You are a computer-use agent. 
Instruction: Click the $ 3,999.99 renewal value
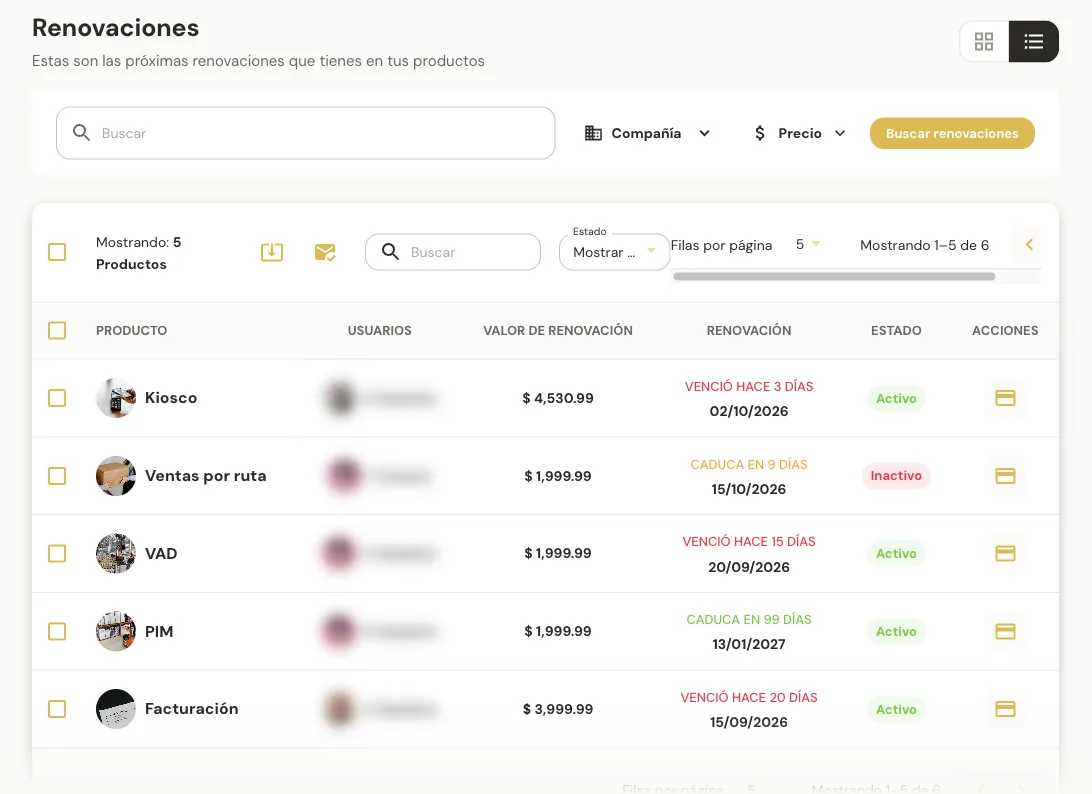point(558,709)
